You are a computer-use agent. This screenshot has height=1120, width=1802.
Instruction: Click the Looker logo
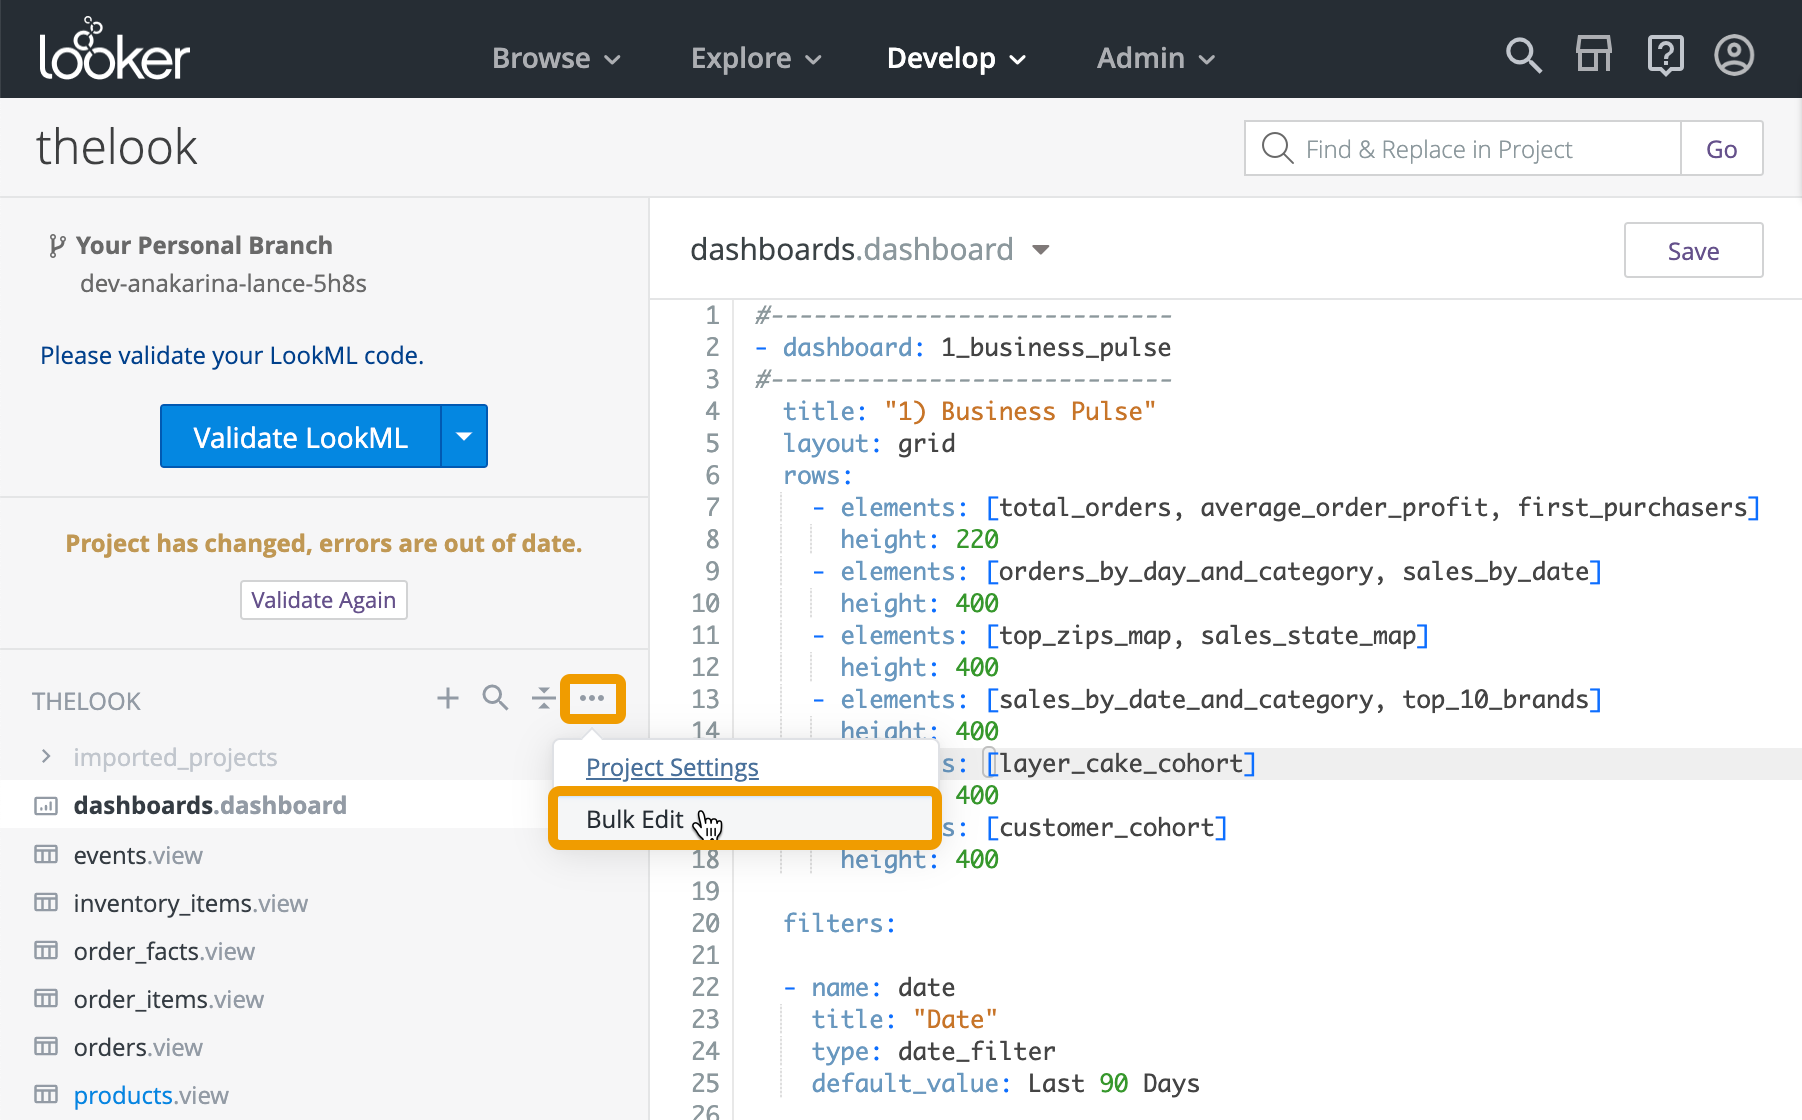point(114,52)
